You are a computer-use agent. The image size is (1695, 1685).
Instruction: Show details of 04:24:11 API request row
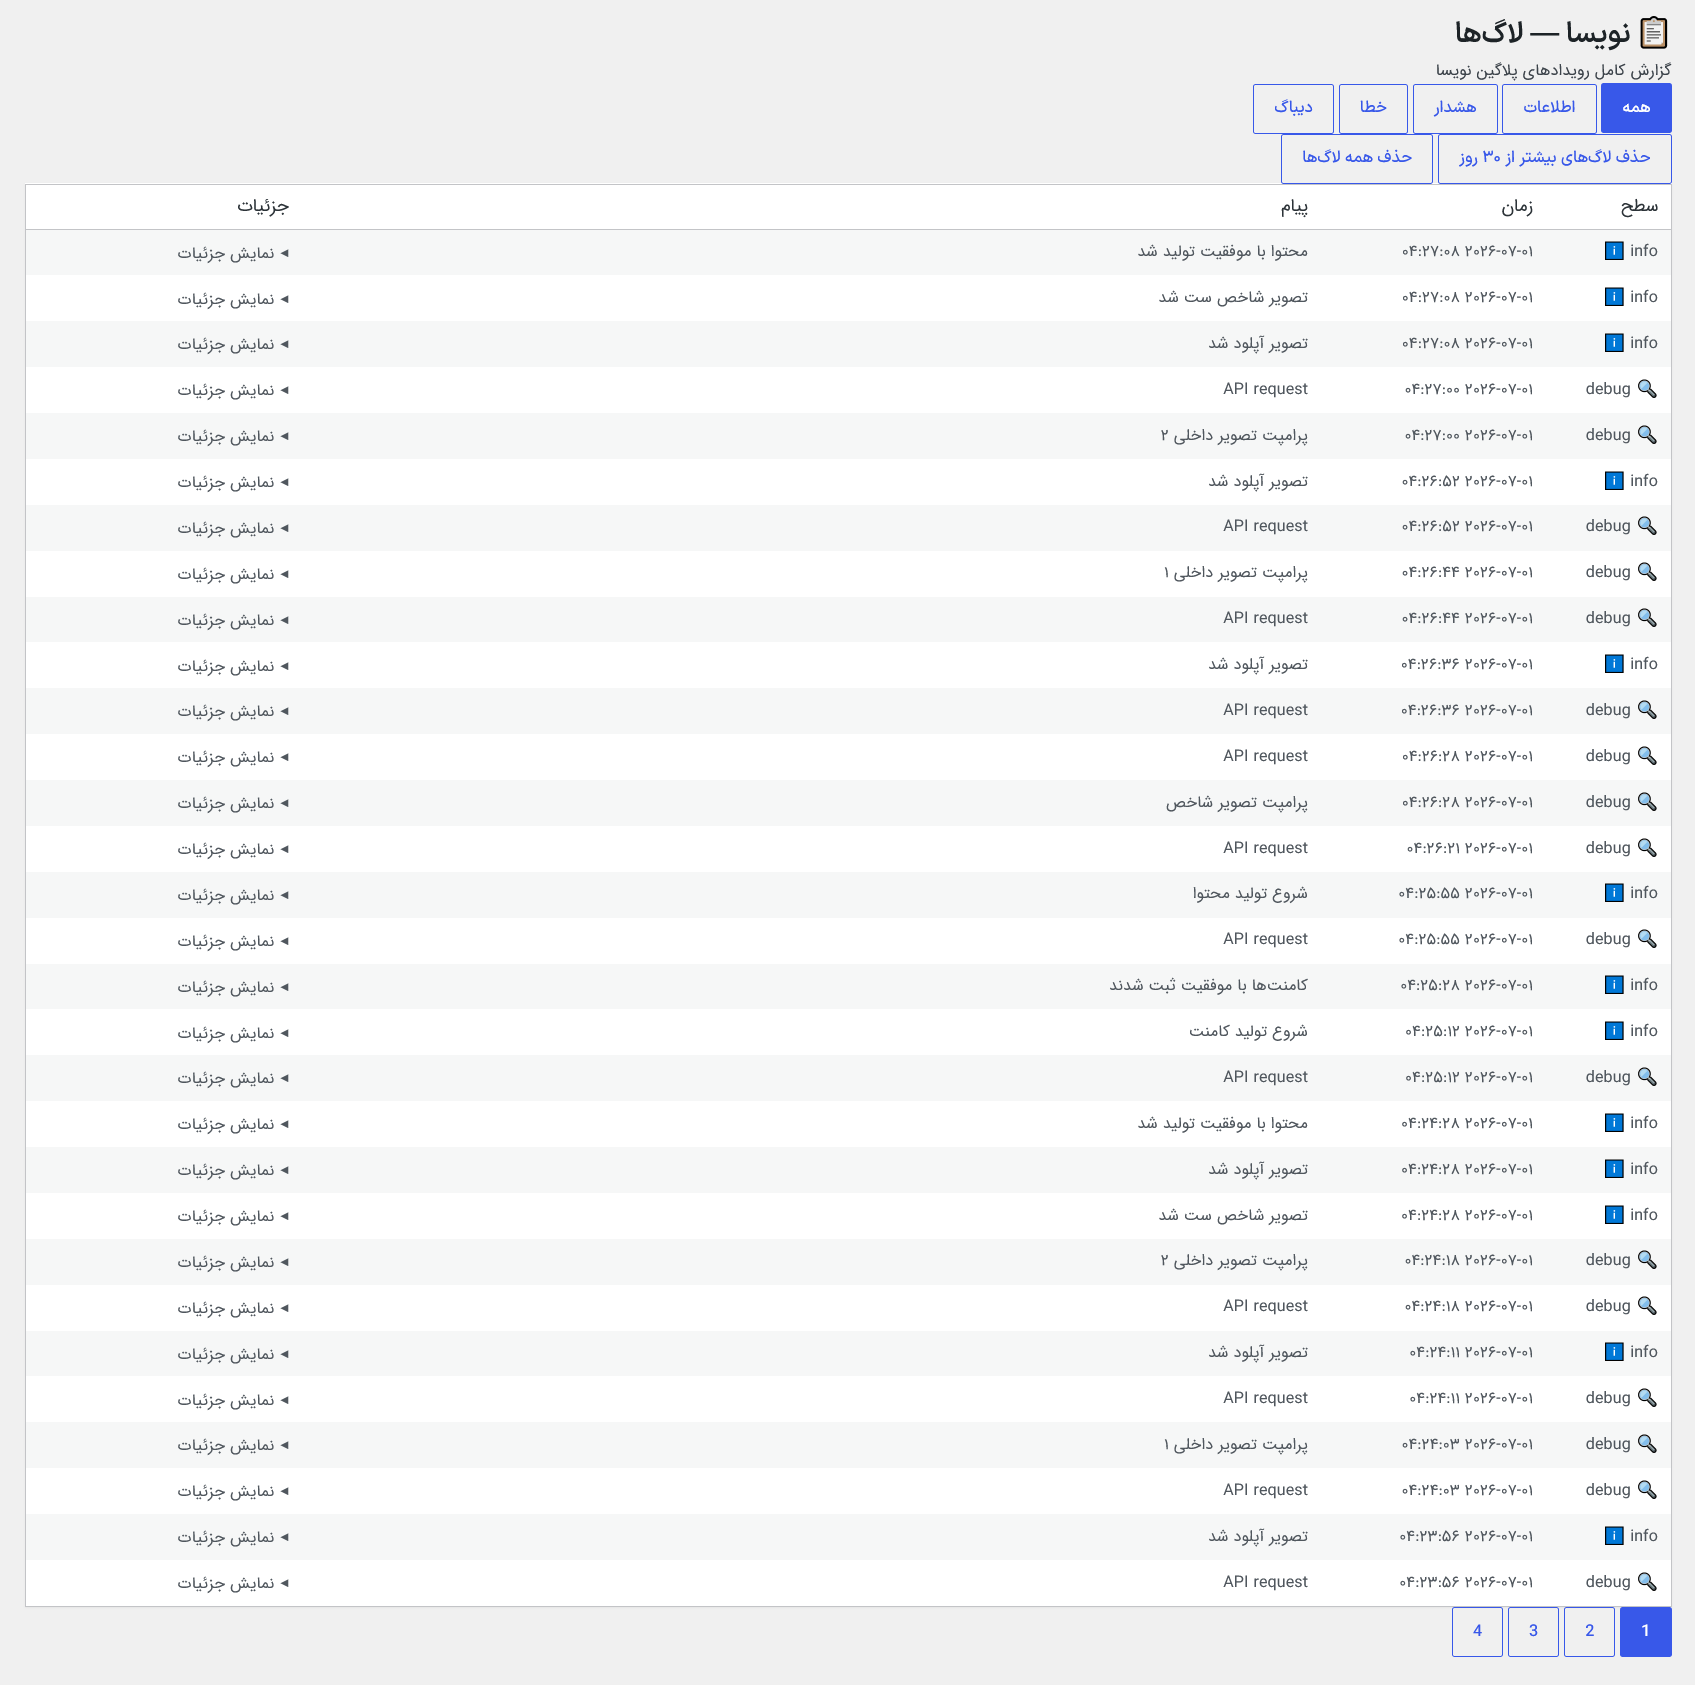pos(233,1400)
